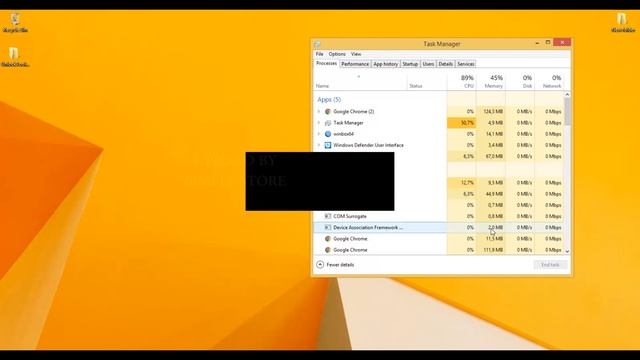The width and height of the screenshot is (640, 360).
Task: Select the COM Surrogate row
Action: [x=439, y=216]
